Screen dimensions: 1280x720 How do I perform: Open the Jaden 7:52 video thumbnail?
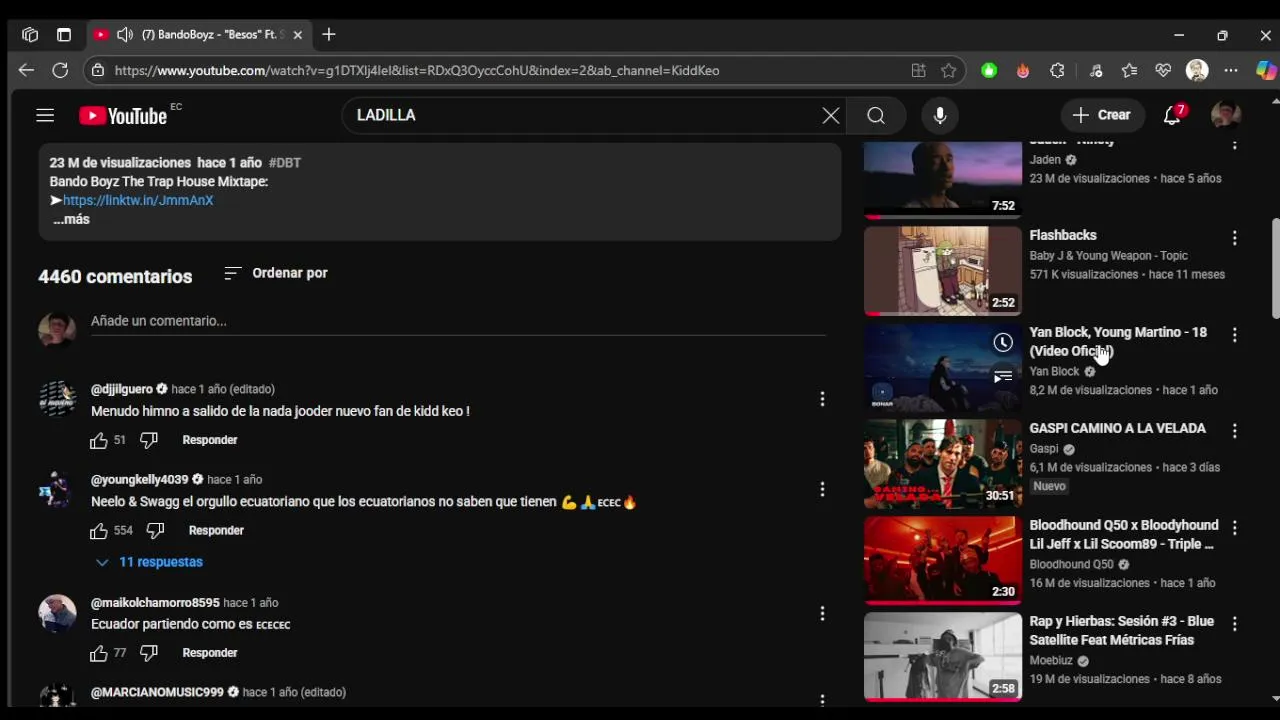coord(943,179)
